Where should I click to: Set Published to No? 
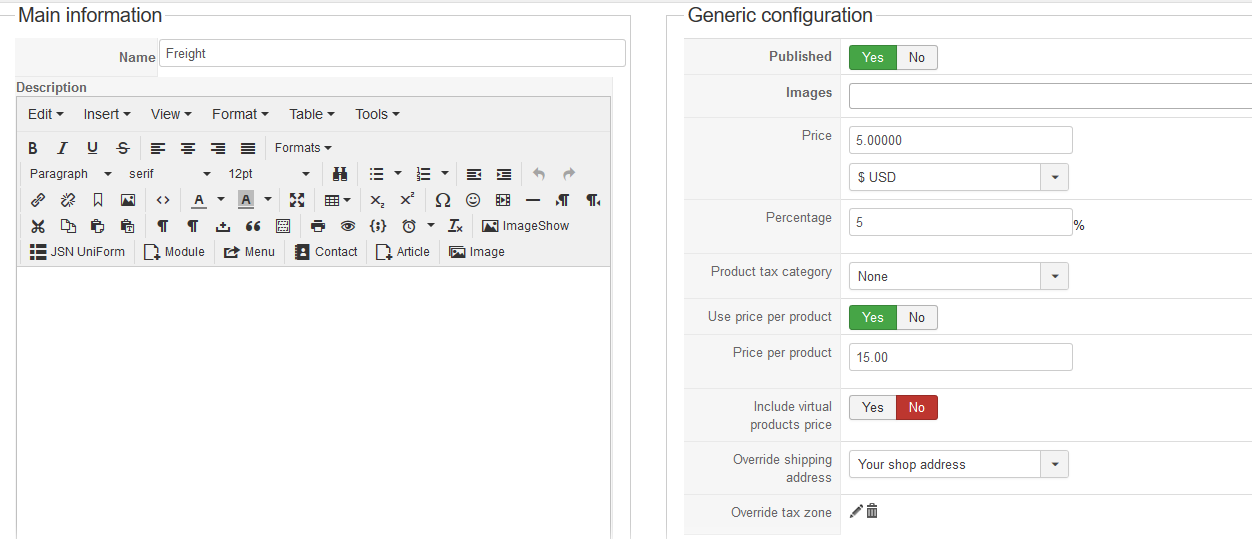917,58
